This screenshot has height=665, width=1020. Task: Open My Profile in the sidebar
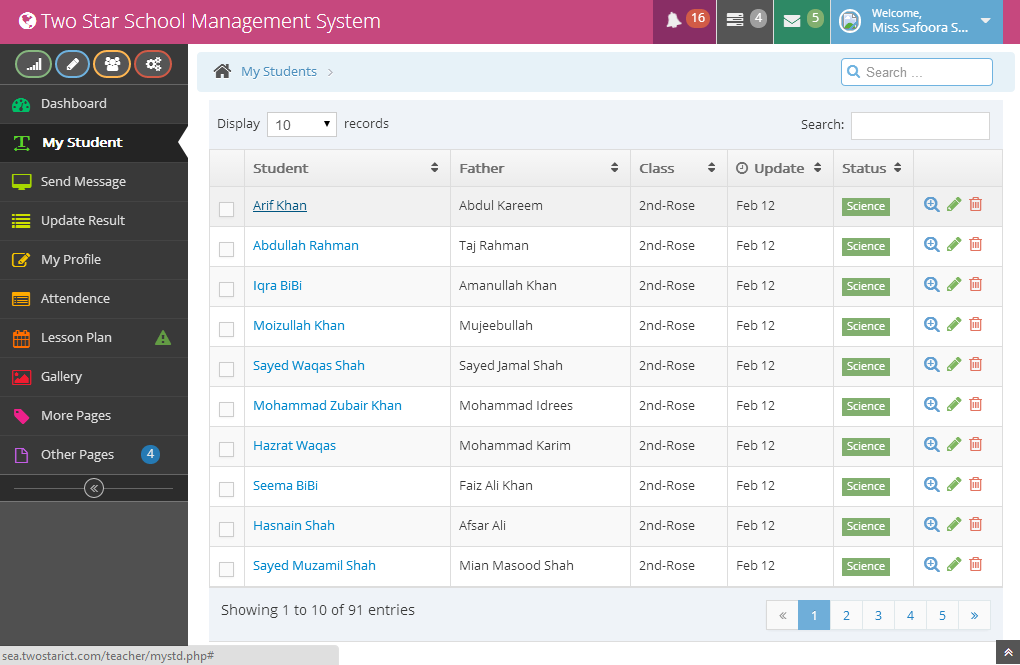tap(94, 260)
